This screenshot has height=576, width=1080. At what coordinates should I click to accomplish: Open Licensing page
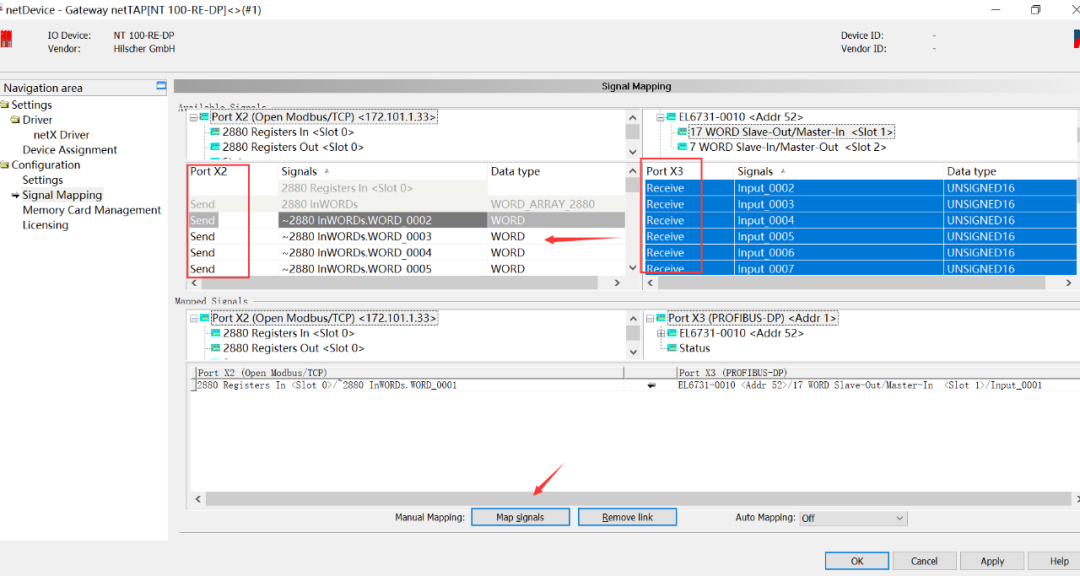[45, 225]
